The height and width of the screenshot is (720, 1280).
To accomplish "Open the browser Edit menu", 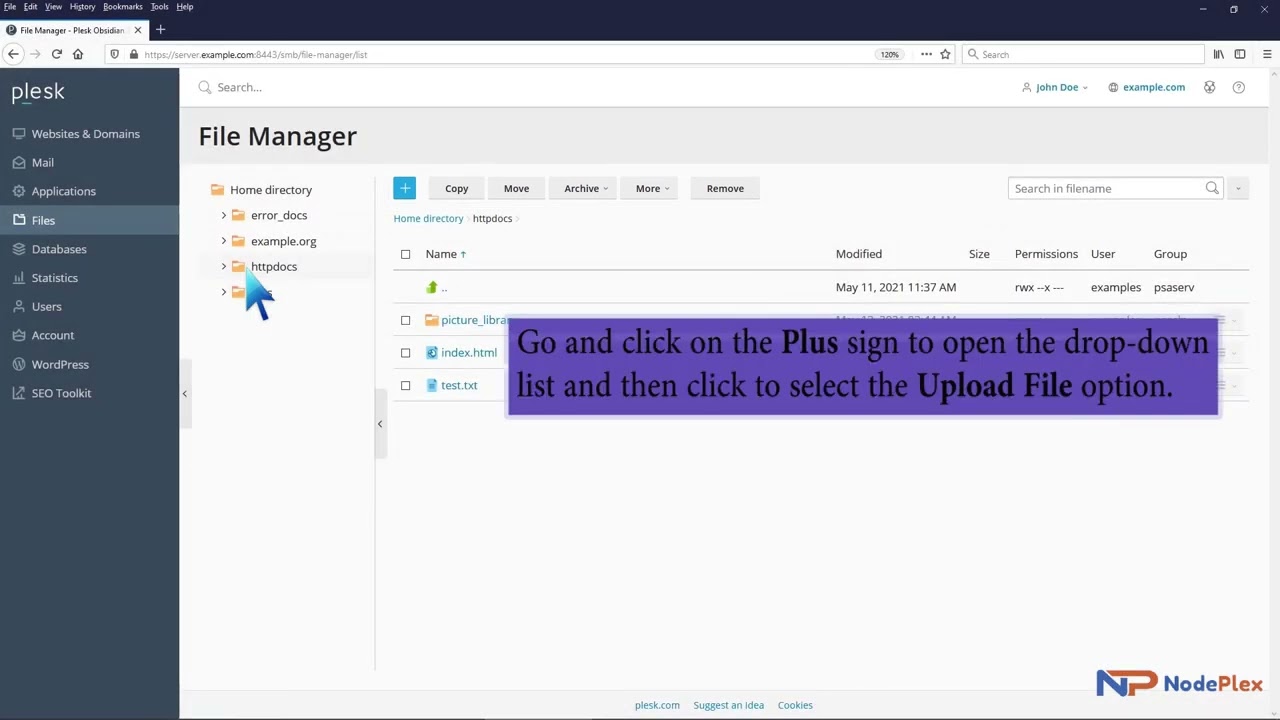I will coord(30,7).
